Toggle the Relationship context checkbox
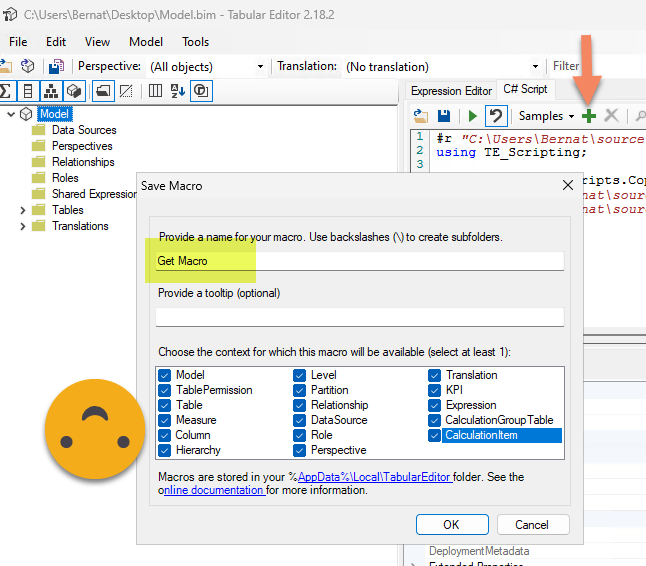Viewport: 646px width, 566px height. (x=300, y=405)
